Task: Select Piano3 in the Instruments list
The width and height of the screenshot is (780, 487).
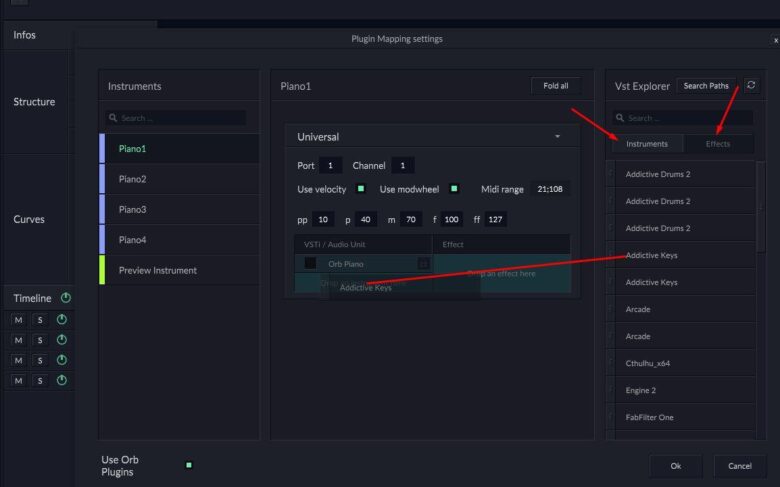Action: 133,210
